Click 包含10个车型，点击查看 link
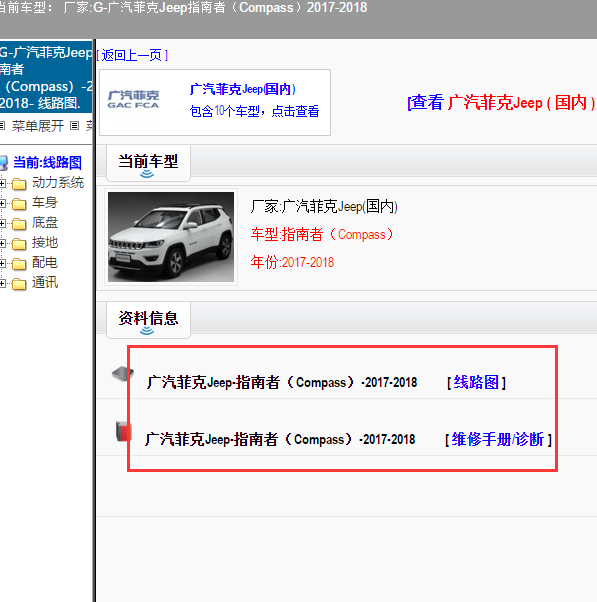 point(254,111)
